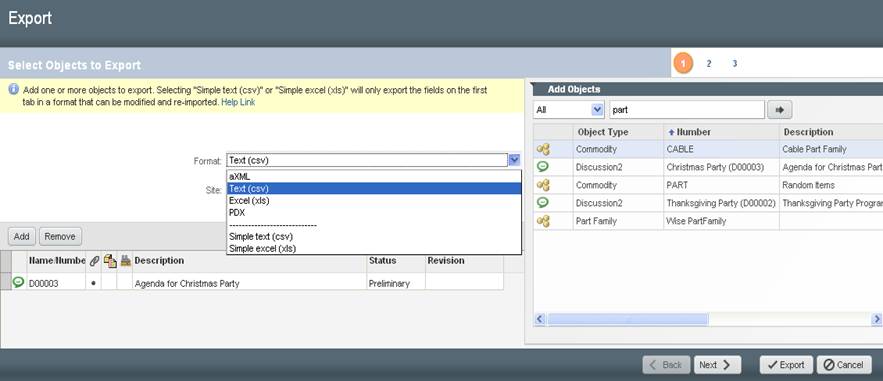Go to wizard step 2
Image resolution: width=883 pixels, height=381 pixels.
coord(708,64)
